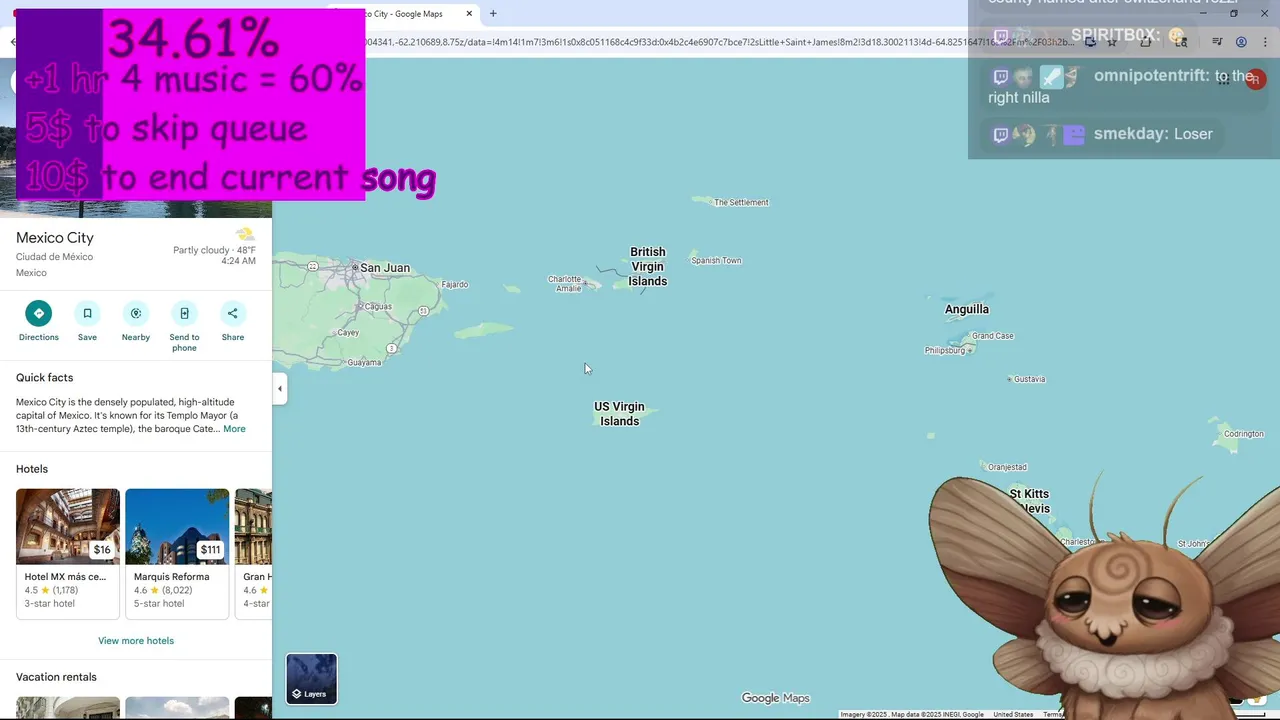Open the browser profile icon

(1241, 42)
